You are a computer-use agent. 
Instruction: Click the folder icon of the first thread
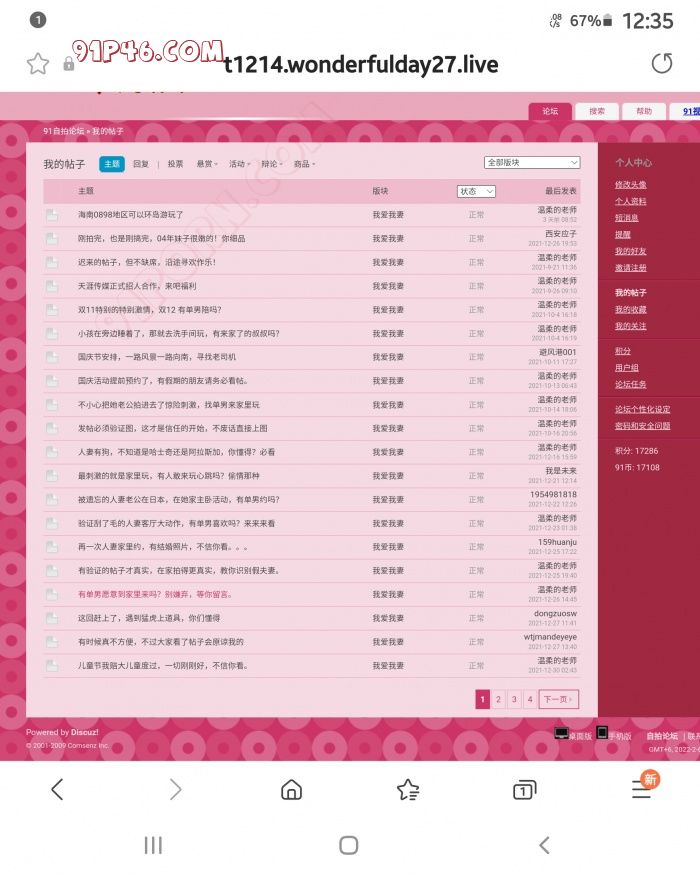[x=52, y=214]
